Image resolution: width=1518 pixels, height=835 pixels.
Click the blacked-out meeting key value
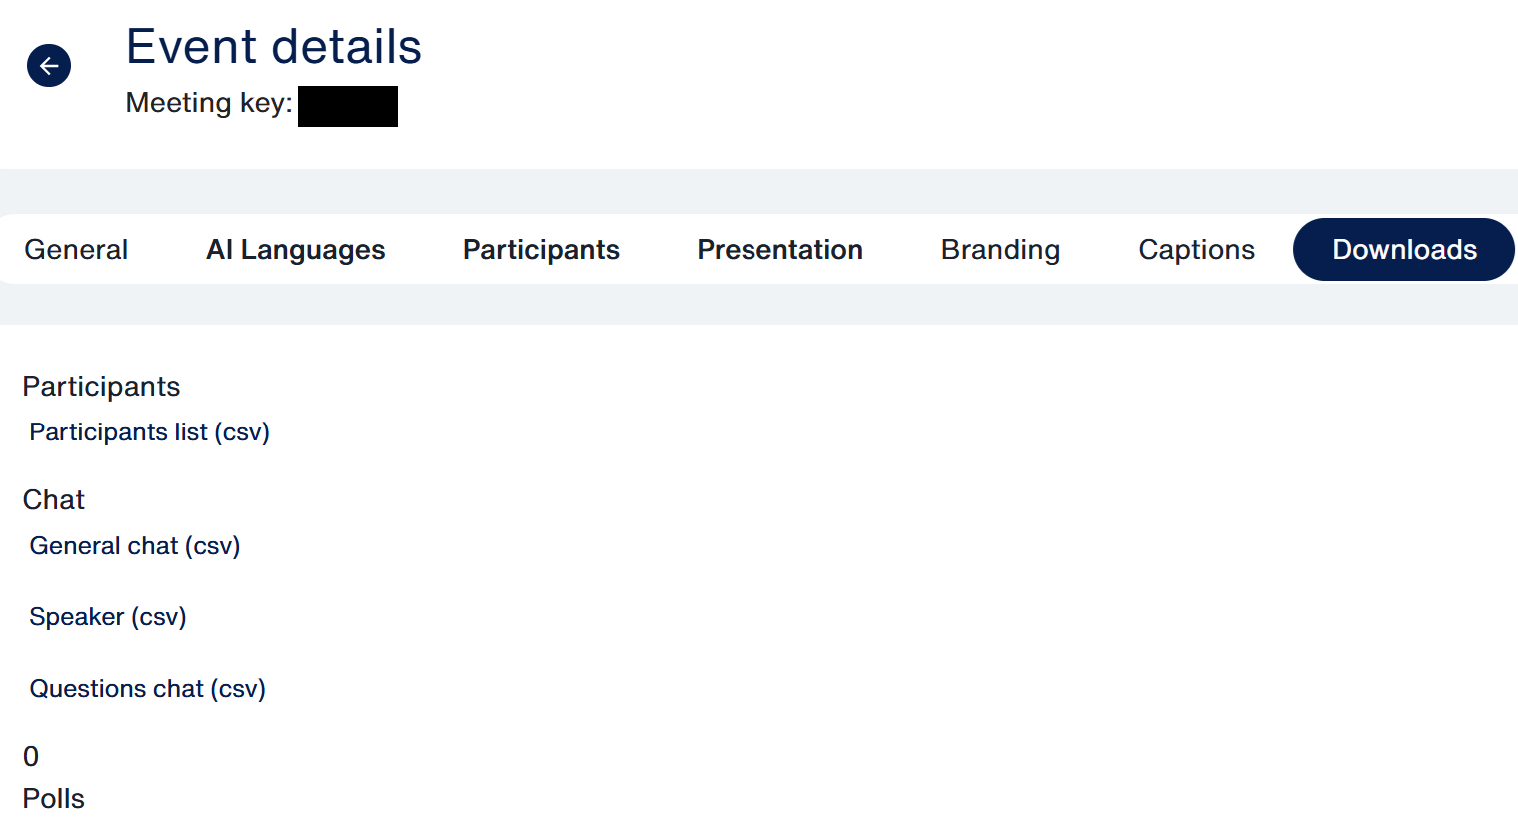pyautogui.click(x=348, y=106)
